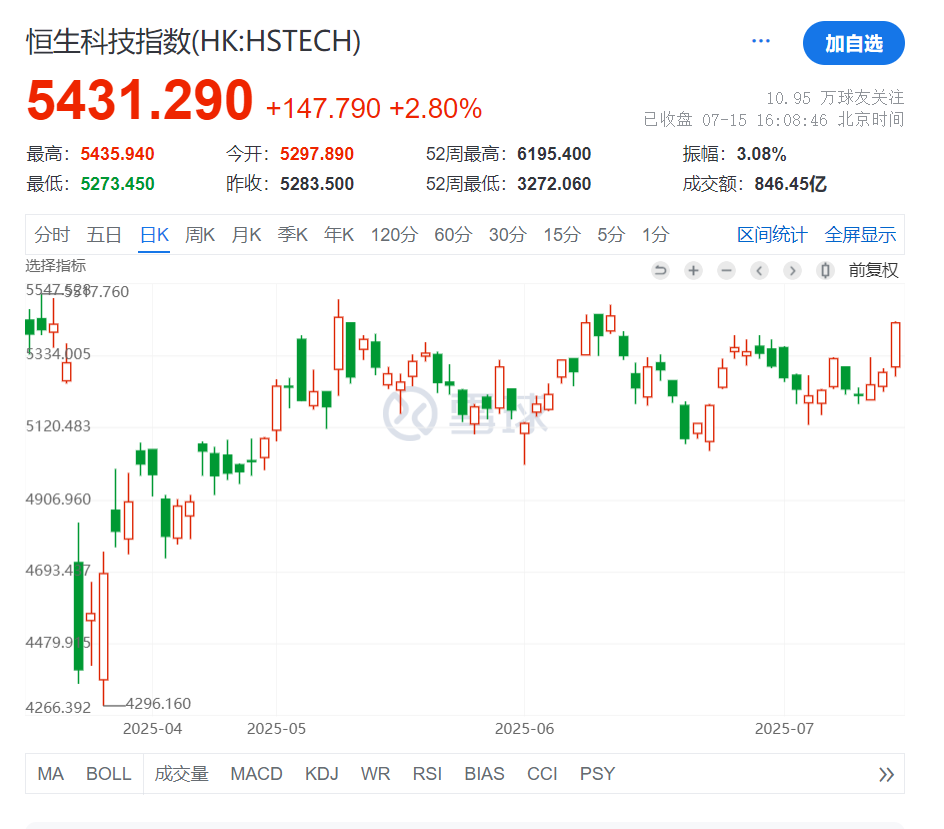Select the 15分 interval tab
This screenshot has height=829, width=944.
pyautogui.click(x=562, y=234)
